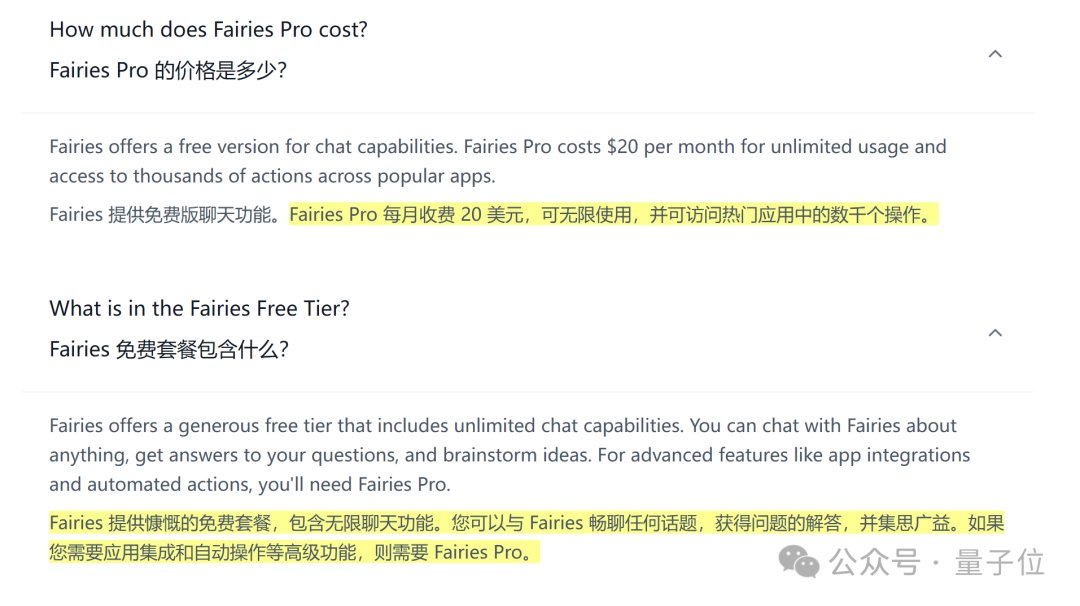Image resolution: width=1080 pixels, height=606 pixels.
Task: Select heading 'How much does Fairies Pro cost?'
Action: 209,30
